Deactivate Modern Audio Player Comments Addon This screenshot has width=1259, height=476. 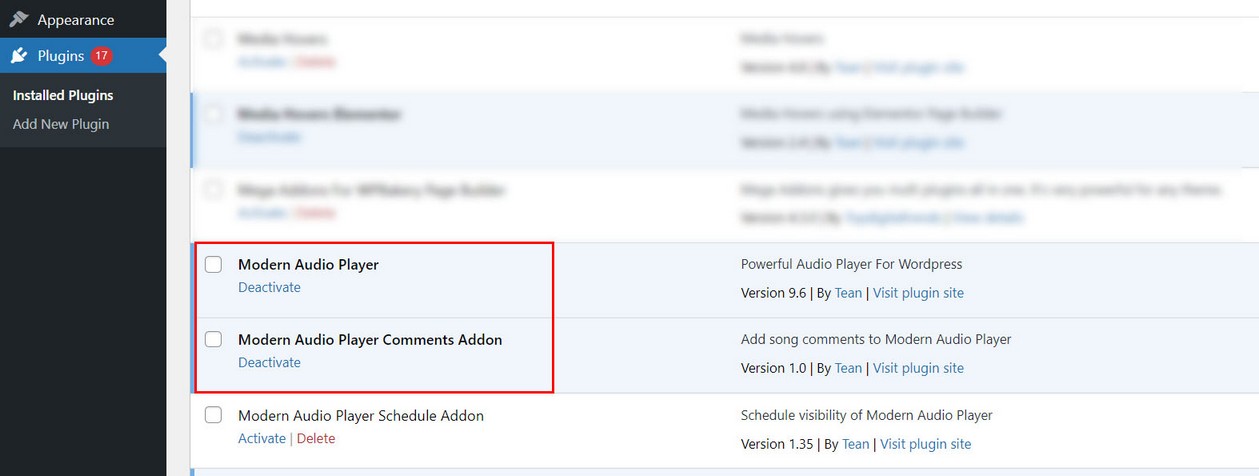coord(269,362)
